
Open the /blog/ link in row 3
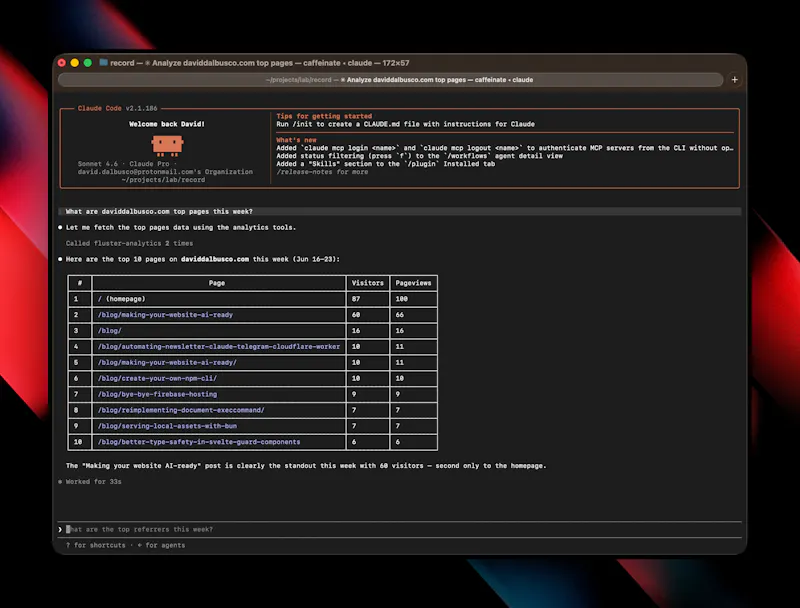point(110,331)
